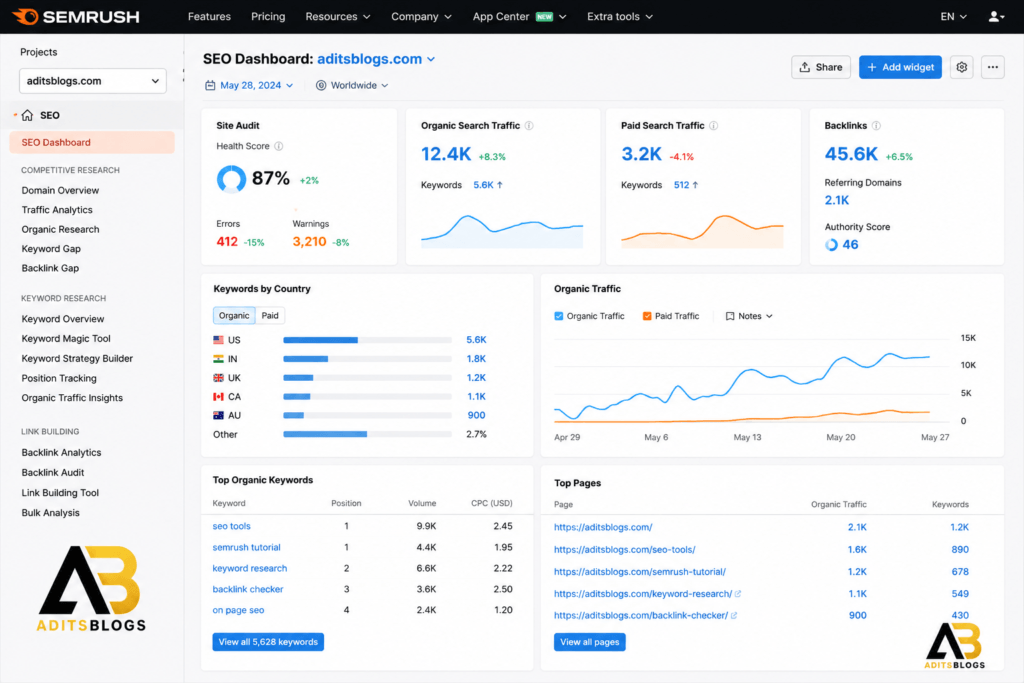Click the 2.1K referring domains value

[x=837, y=200]
